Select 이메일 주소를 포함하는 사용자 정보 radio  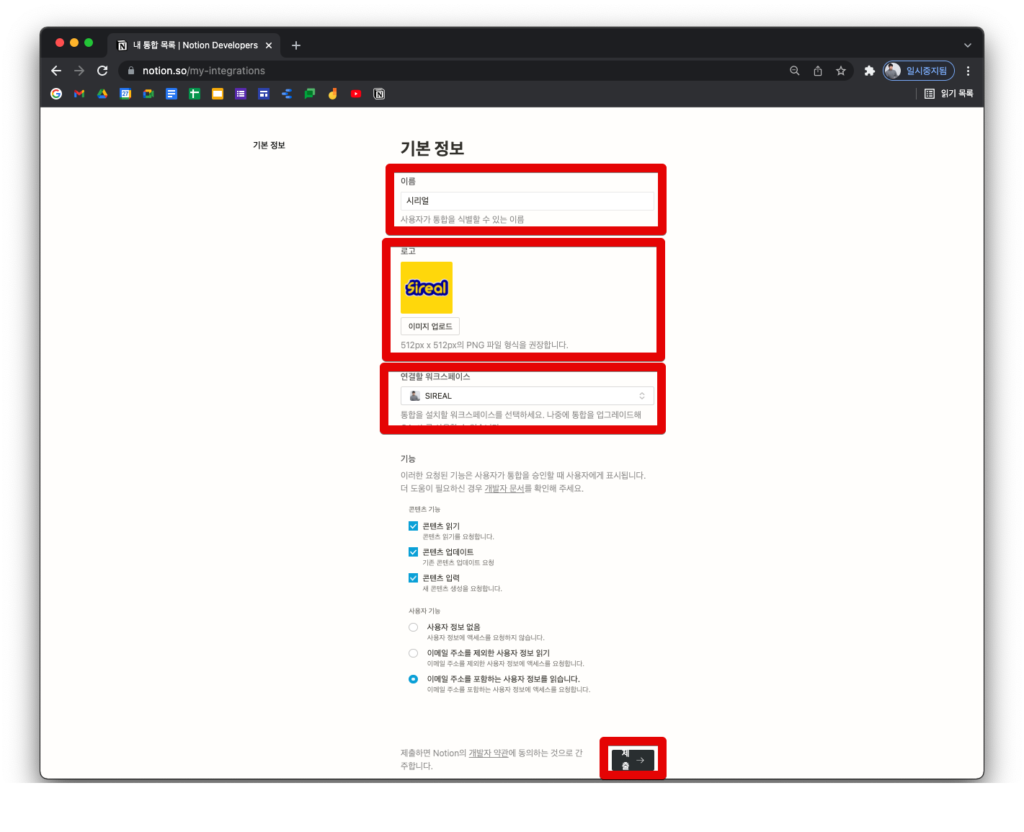click(x=413, y=679)
